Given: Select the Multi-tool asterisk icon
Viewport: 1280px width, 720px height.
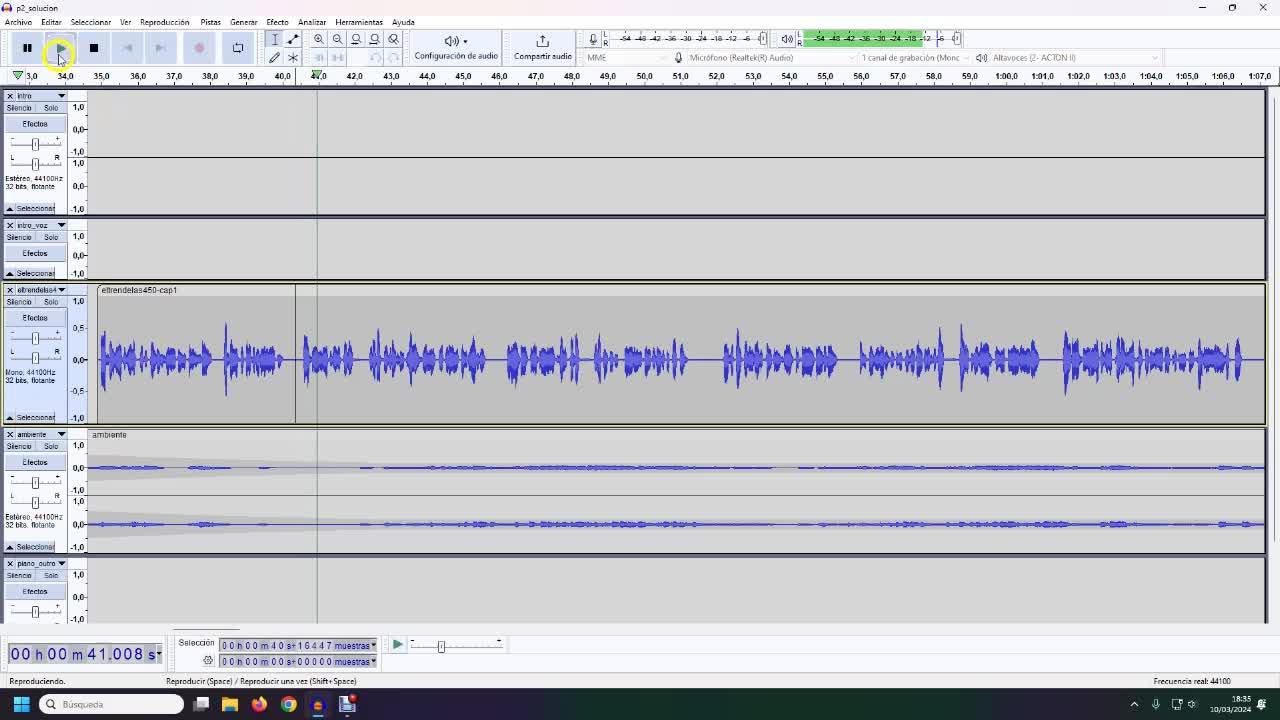Looking at the screenshot, I should coord(293,57).
